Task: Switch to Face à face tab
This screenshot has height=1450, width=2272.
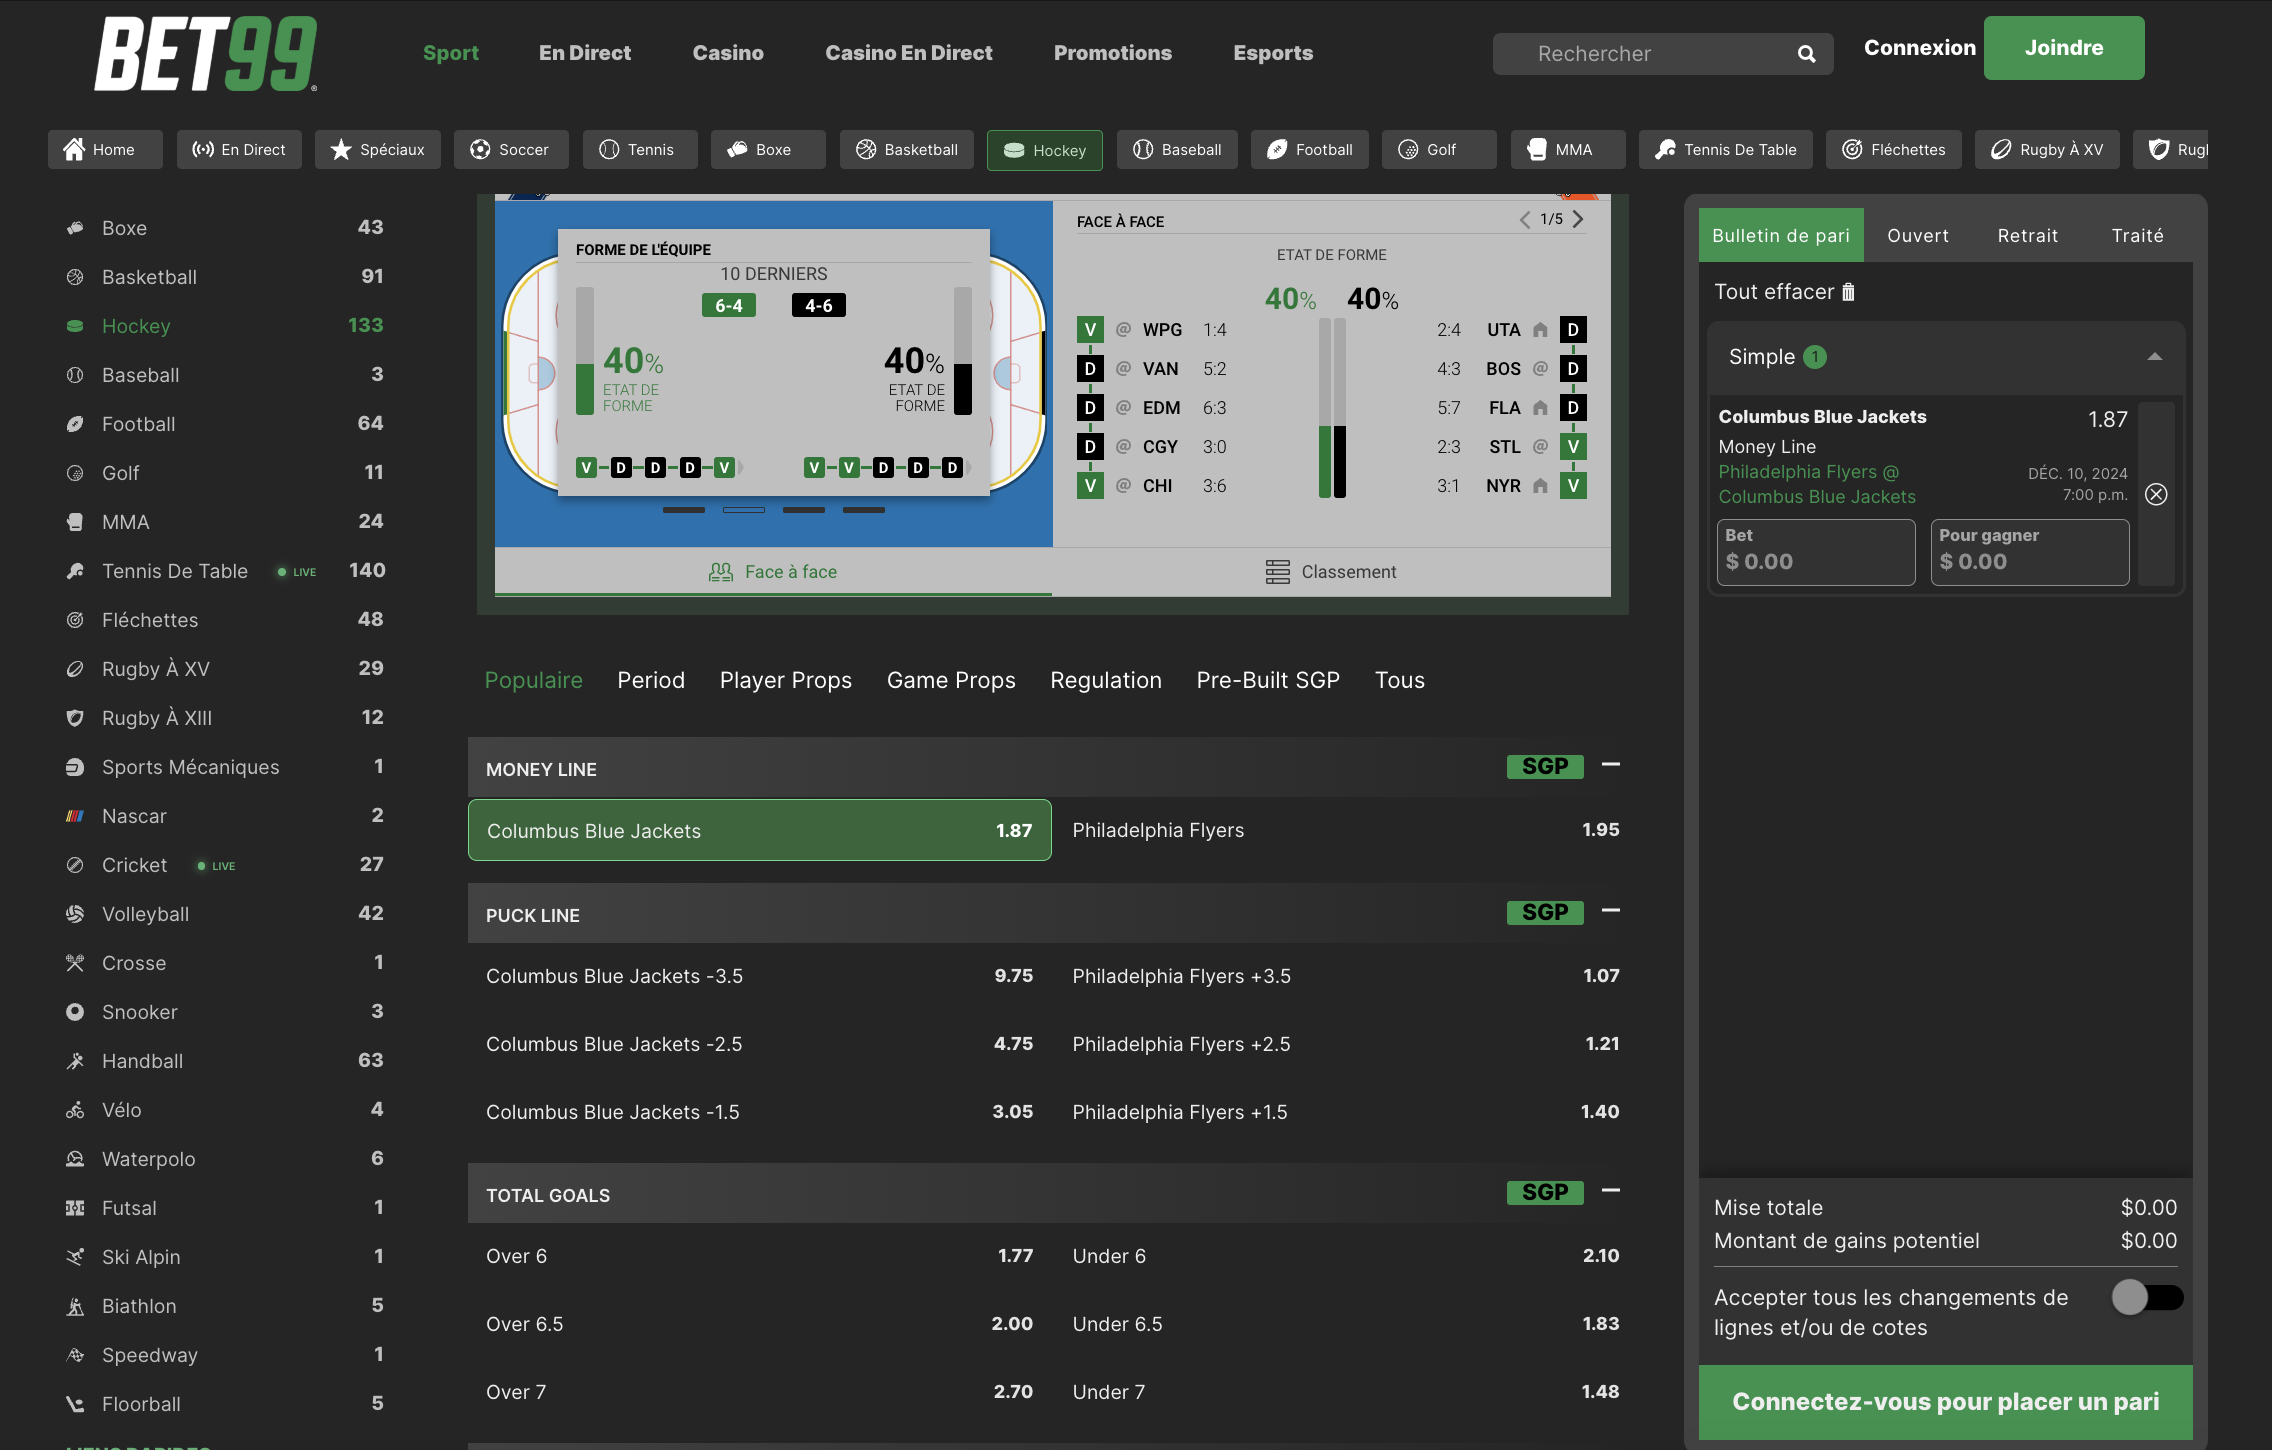Action: coord(773,572)
